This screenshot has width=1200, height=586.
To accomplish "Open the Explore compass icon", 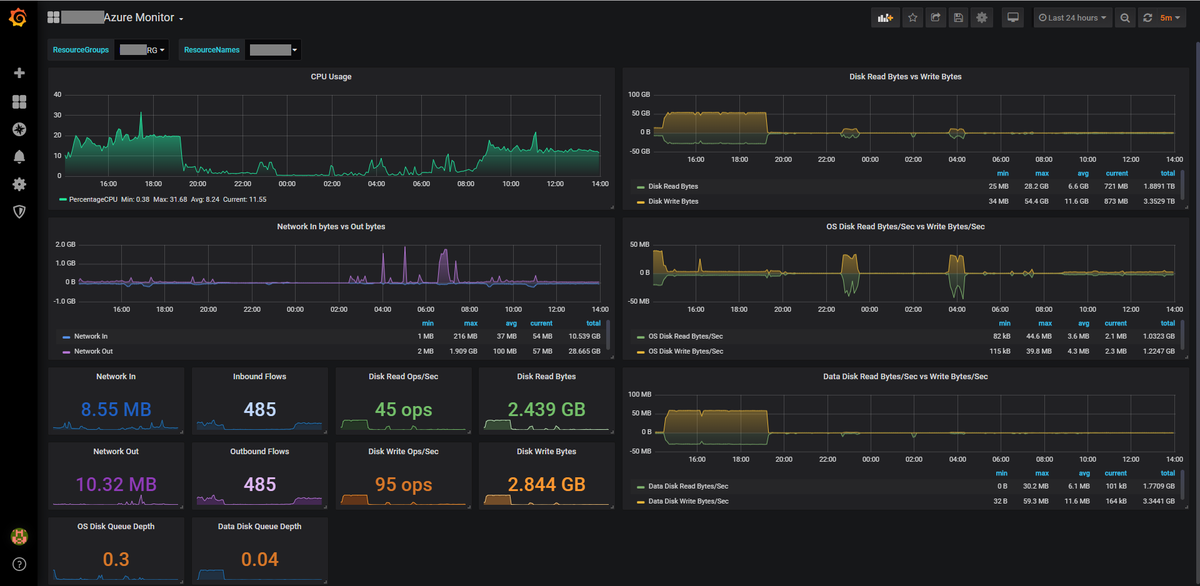I will 19,129.
